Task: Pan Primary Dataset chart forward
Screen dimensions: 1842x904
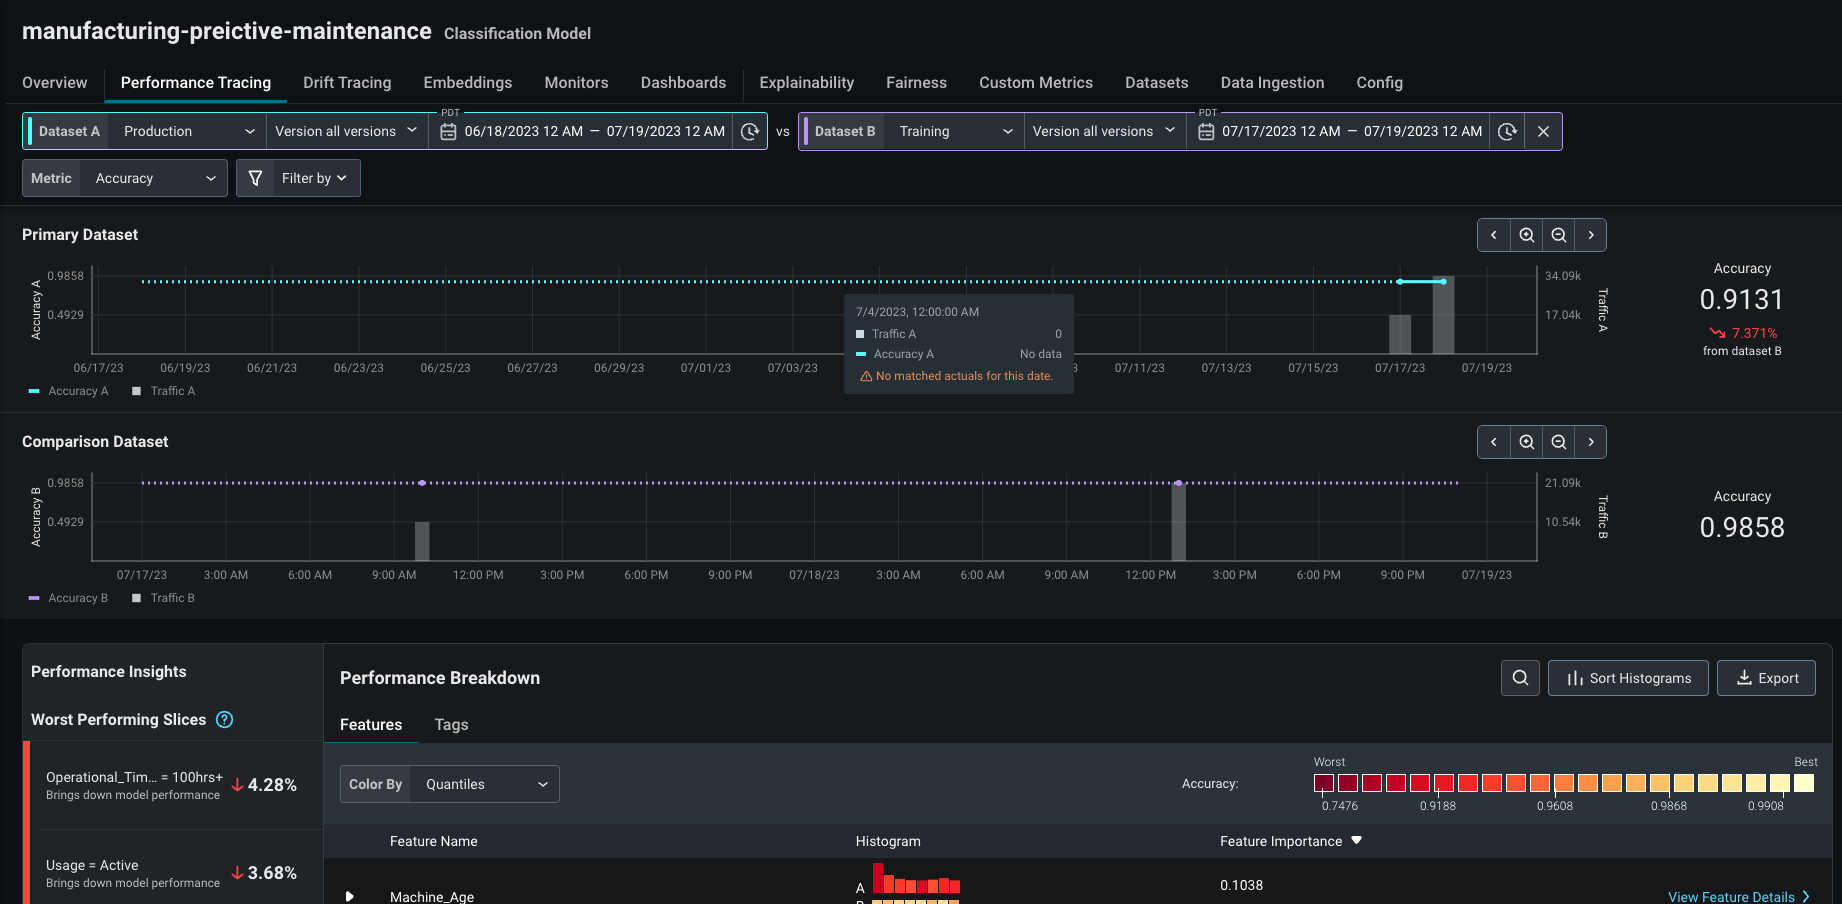Action: [1591, 235]
